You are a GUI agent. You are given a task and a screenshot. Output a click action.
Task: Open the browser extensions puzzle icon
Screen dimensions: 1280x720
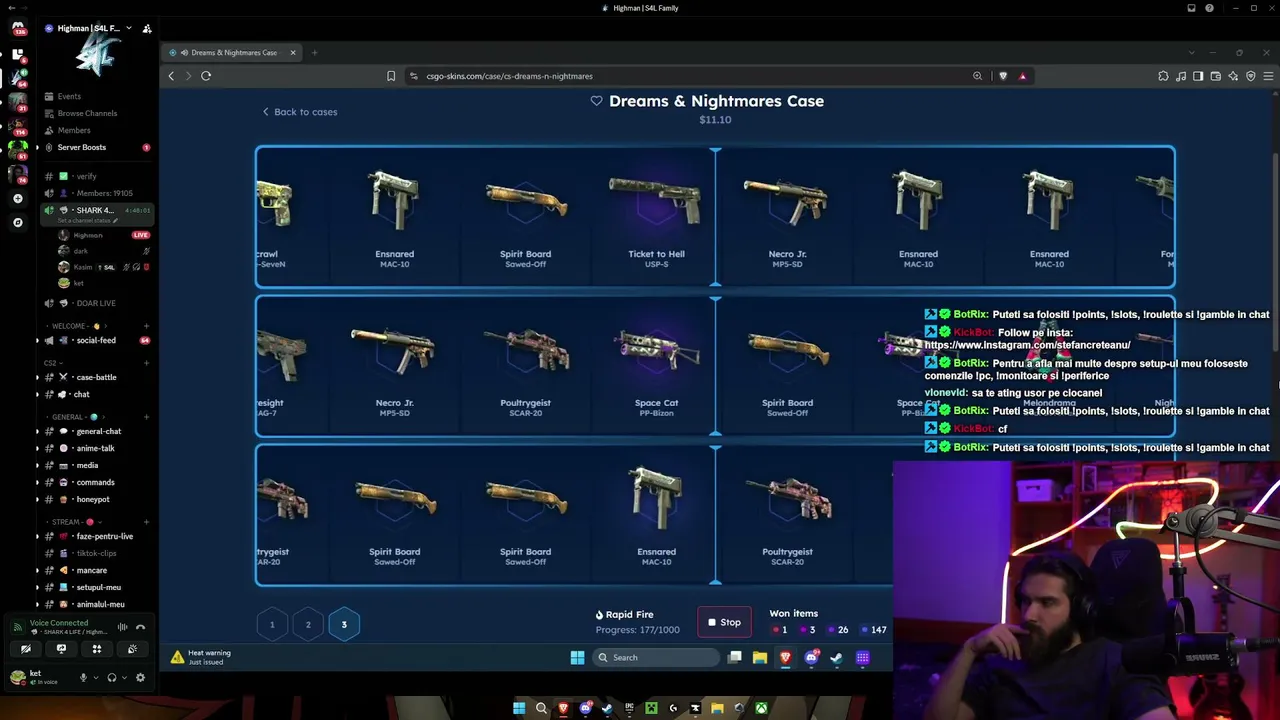tap(1163, 76)
